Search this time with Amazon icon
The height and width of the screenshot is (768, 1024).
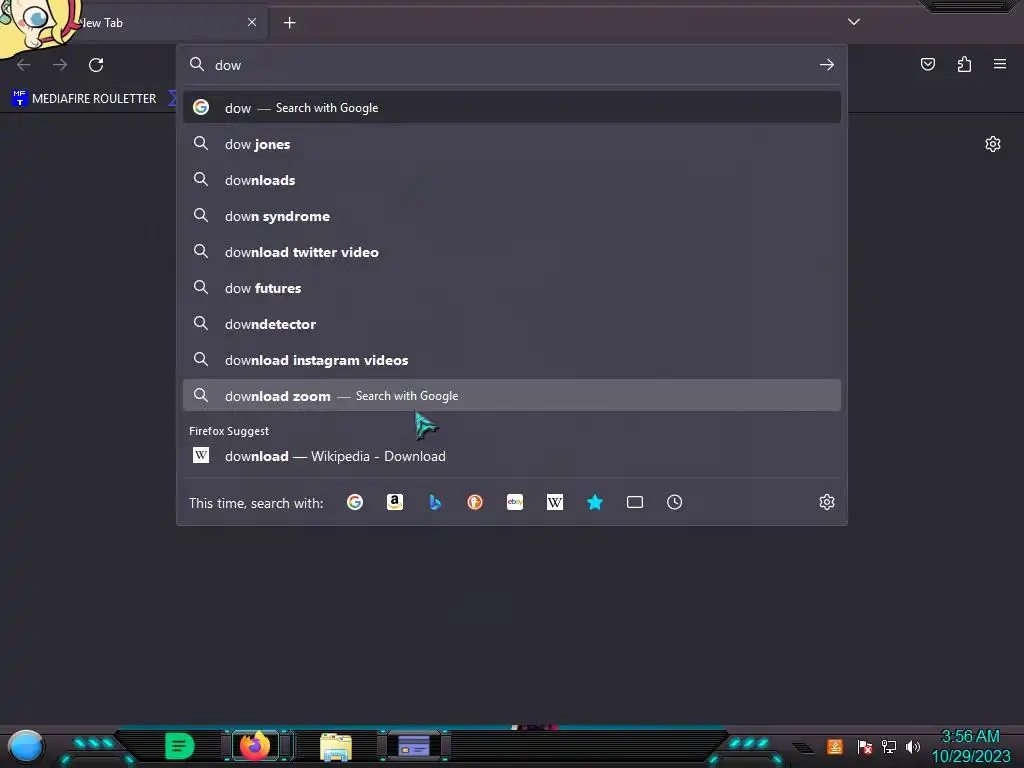click(394, 502)
